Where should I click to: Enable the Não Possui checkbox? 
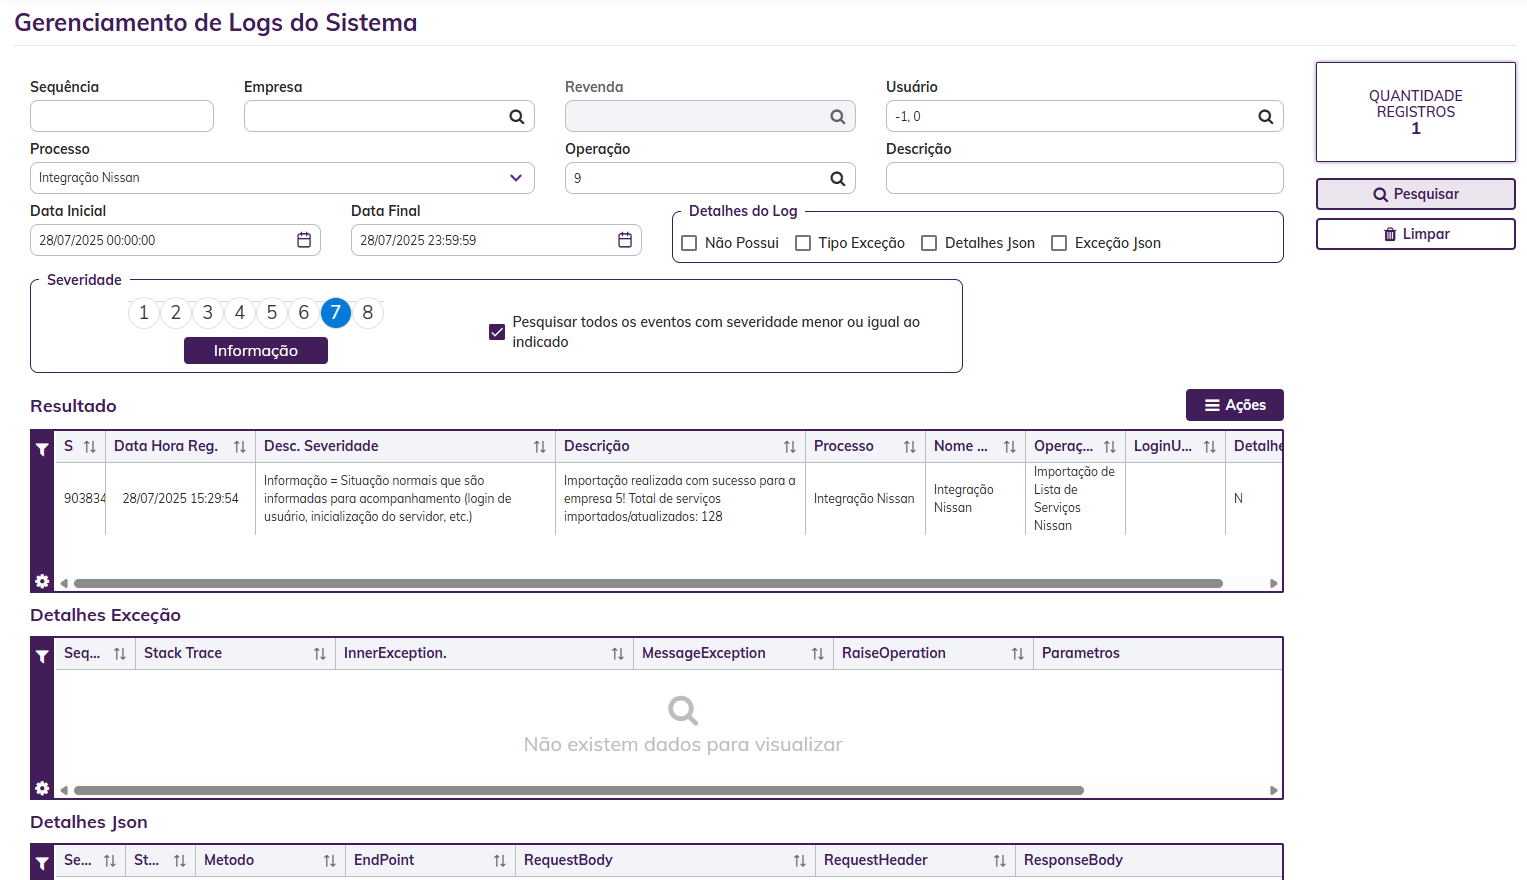(689, 243)
